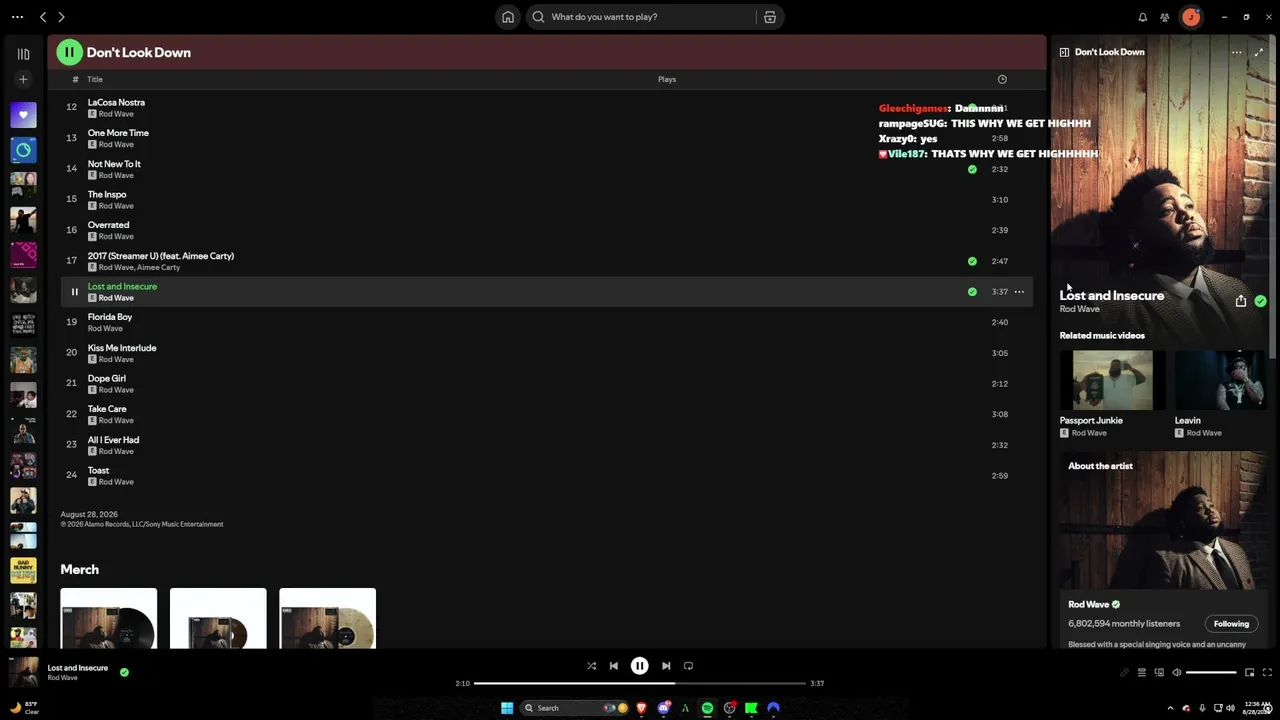The width and height of the screenshot is (1280, 720).
Task: Open the Browse icon in search bar
Action: (770, 17)
